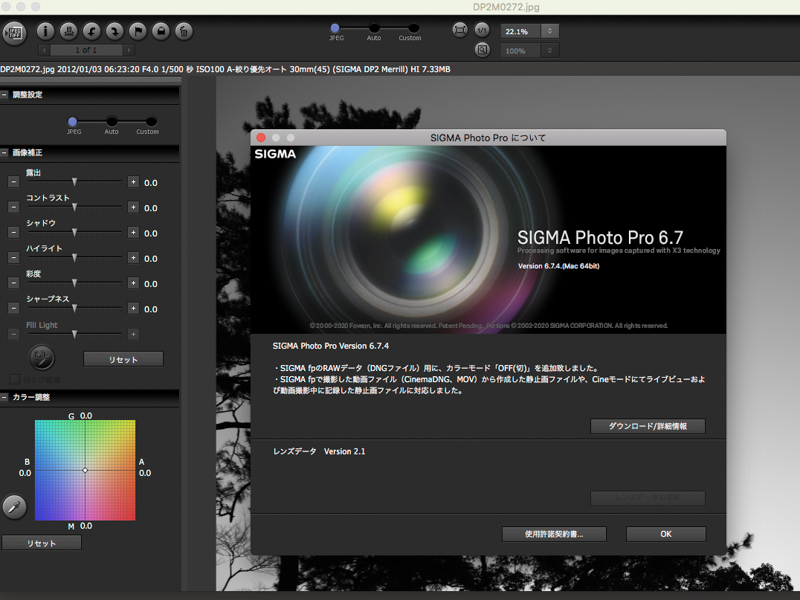Flag the image with the flag icon
The image size is (800, 600).
pos(138,32)
